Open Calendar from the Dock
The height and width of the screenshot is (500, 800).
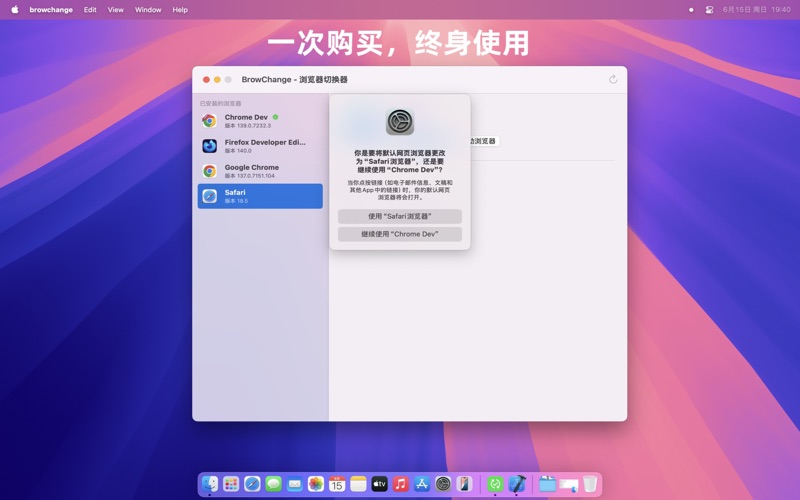click(x=337, y=484)
